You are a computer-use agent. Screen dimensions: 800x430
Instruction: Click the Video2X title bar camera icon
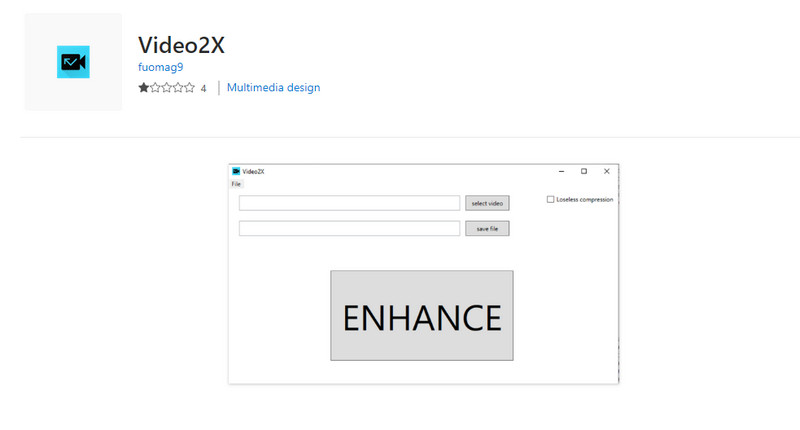point(236,171)
